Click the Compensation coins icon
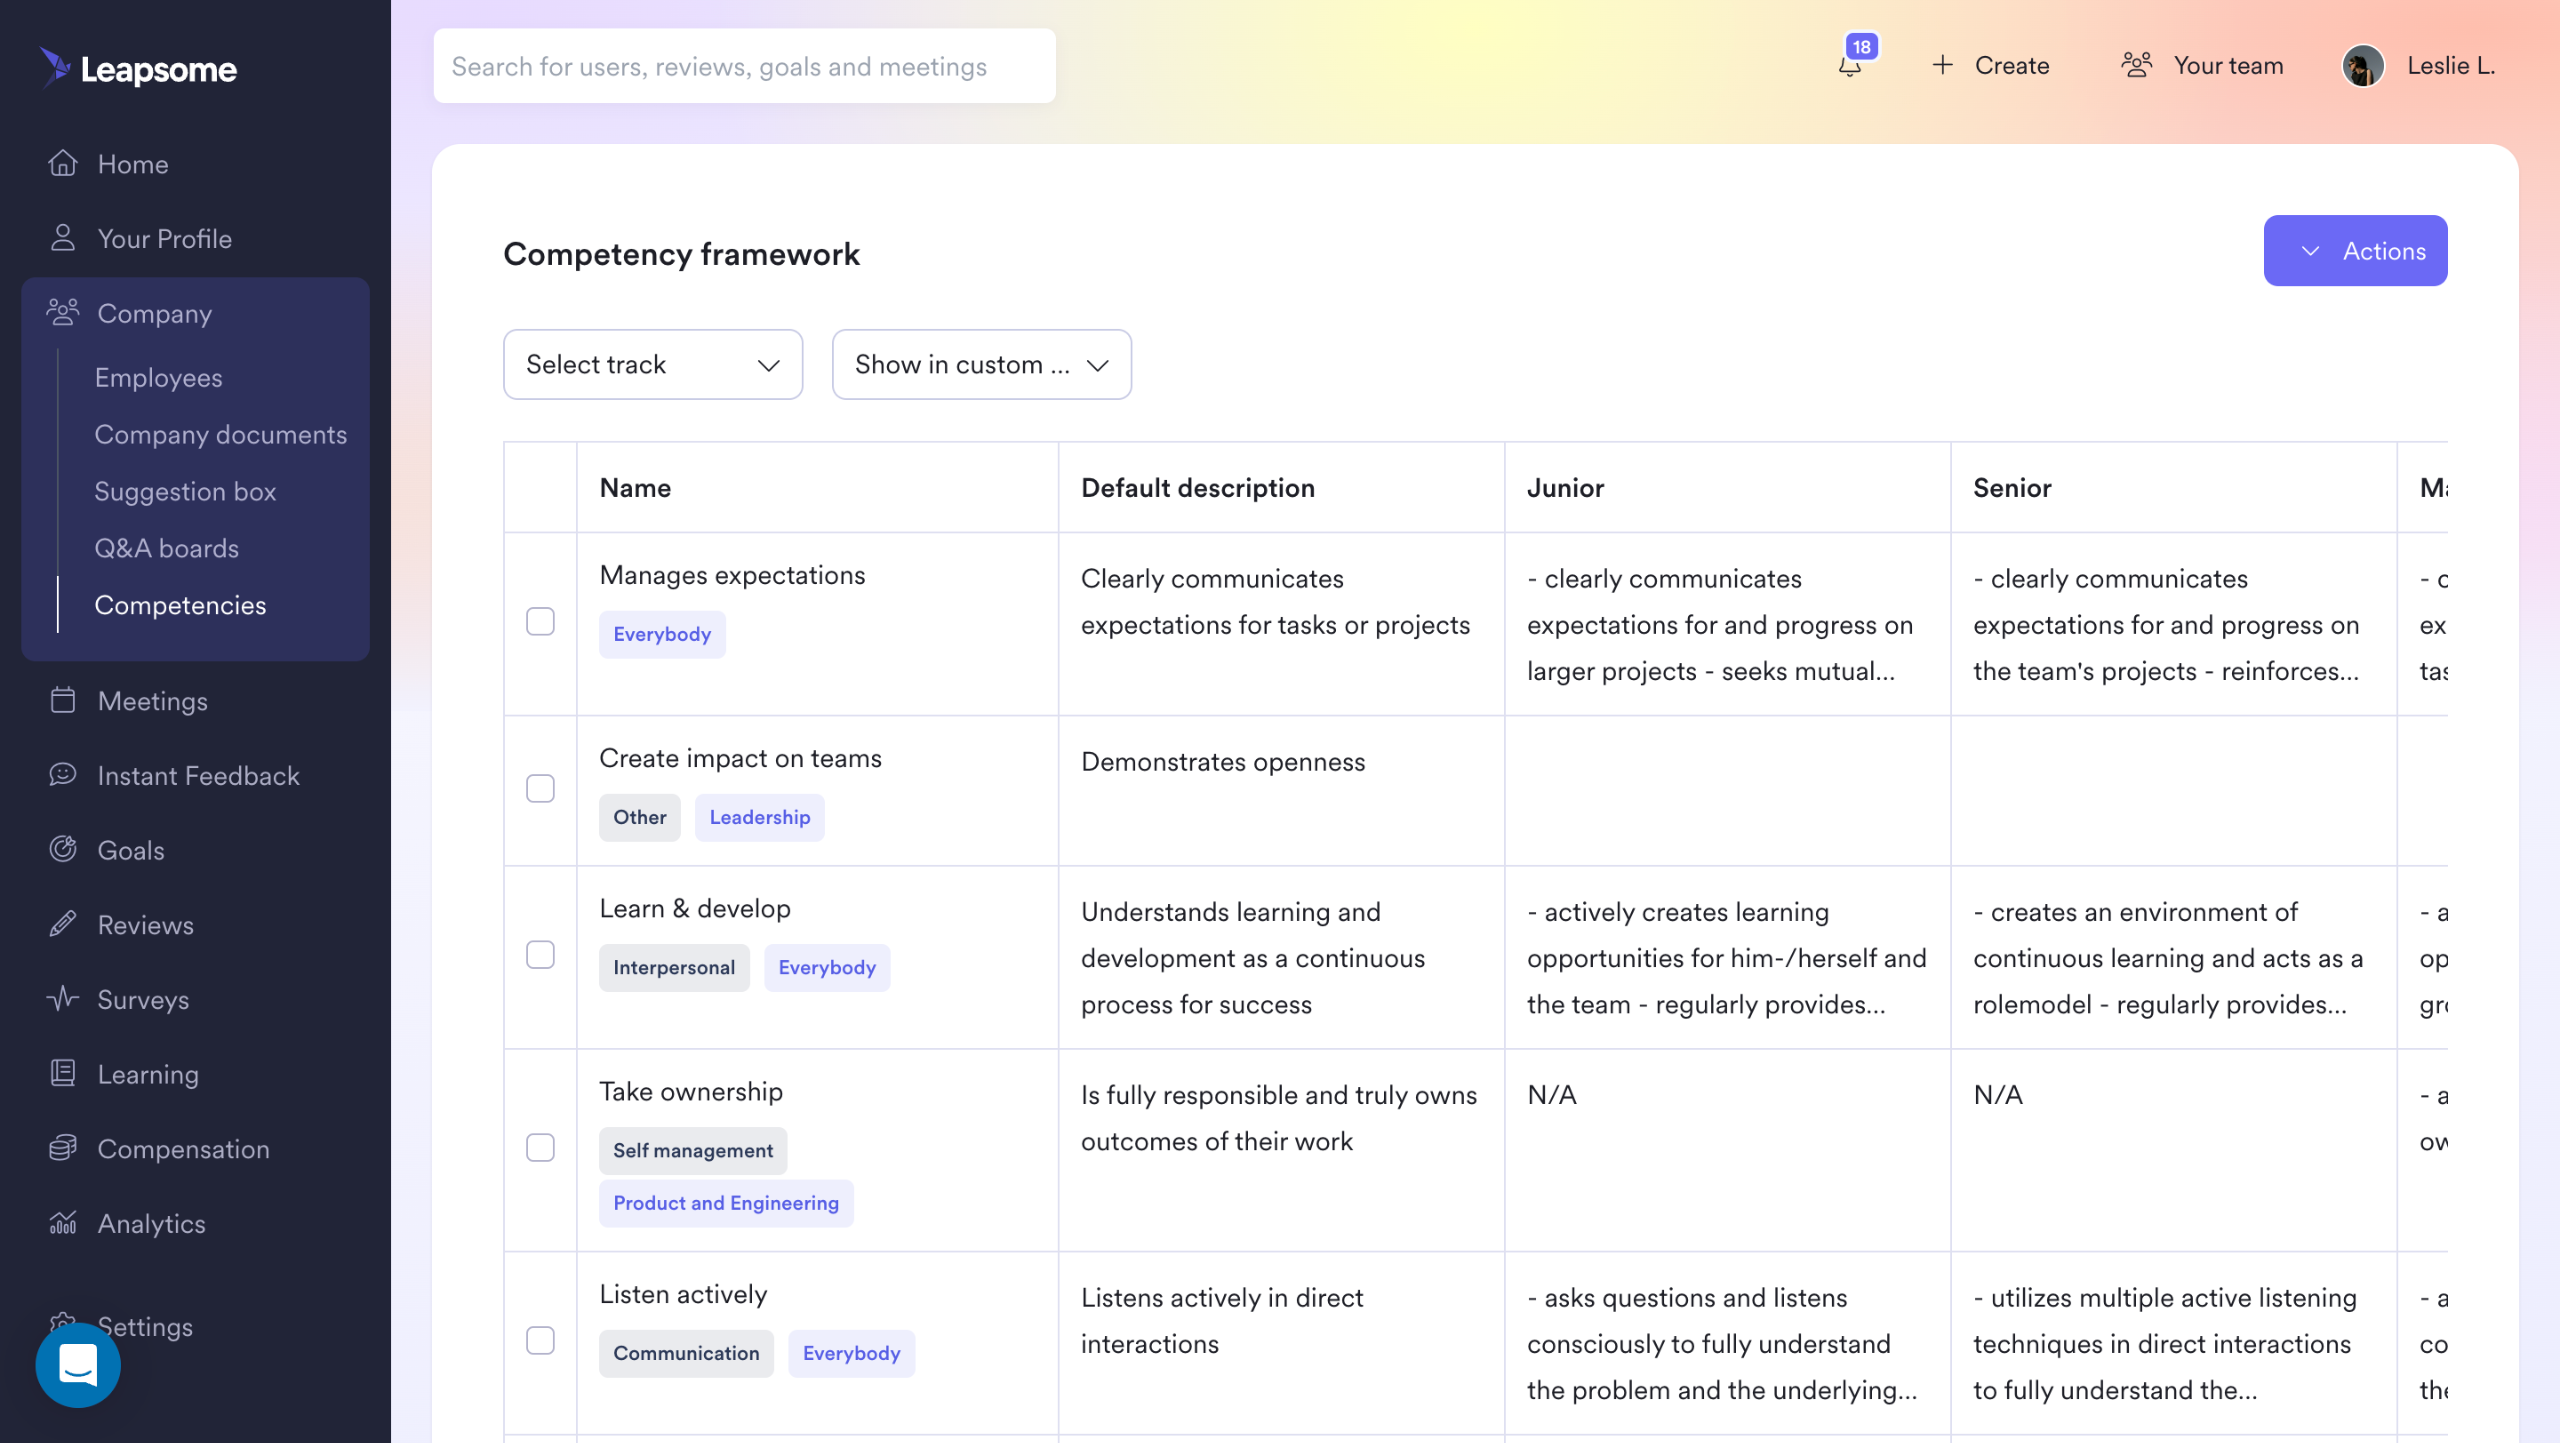2560x1443 pixels. click(x=63, y=1148)
